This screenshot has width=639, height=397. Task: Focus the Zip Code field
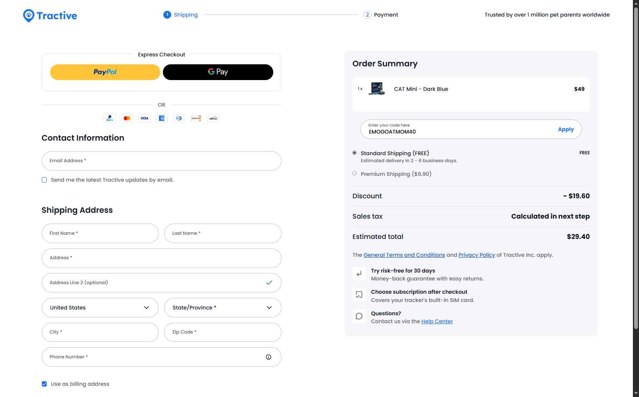coord(223,332)
